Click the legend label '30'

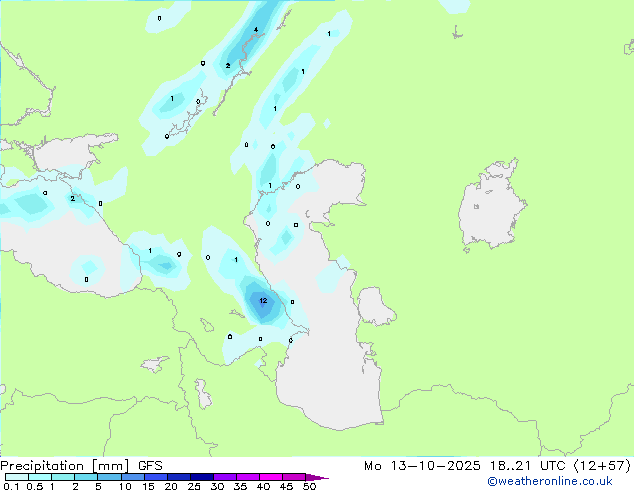point(217,486)
